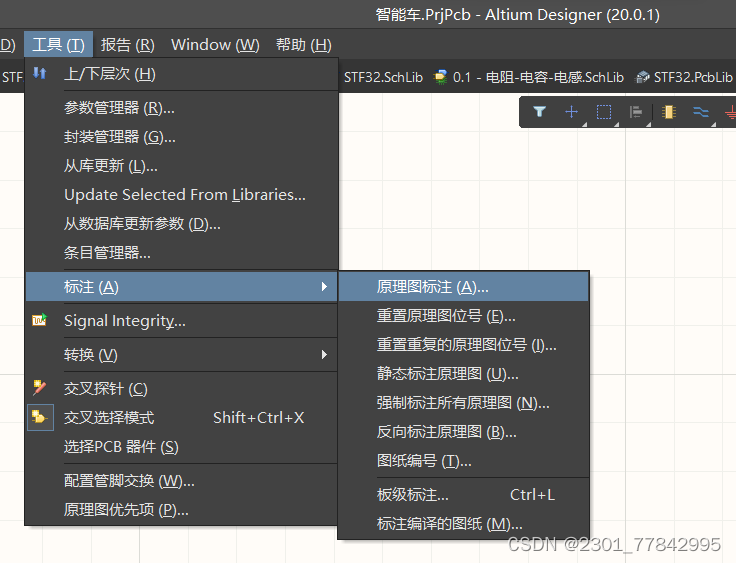Screen dimensions: 736x563
Task: Open the 帮助 (H) menu
Action: [x=303, y=45]
